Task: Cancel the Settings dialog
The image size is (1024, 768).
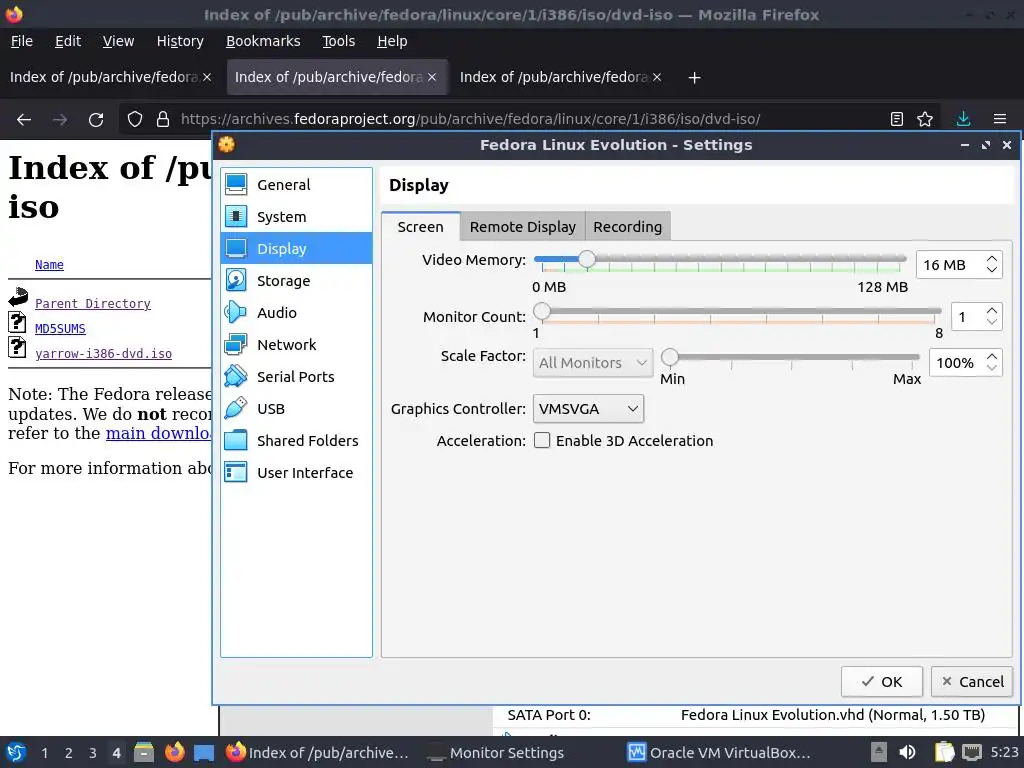Action: click(972, 682)
